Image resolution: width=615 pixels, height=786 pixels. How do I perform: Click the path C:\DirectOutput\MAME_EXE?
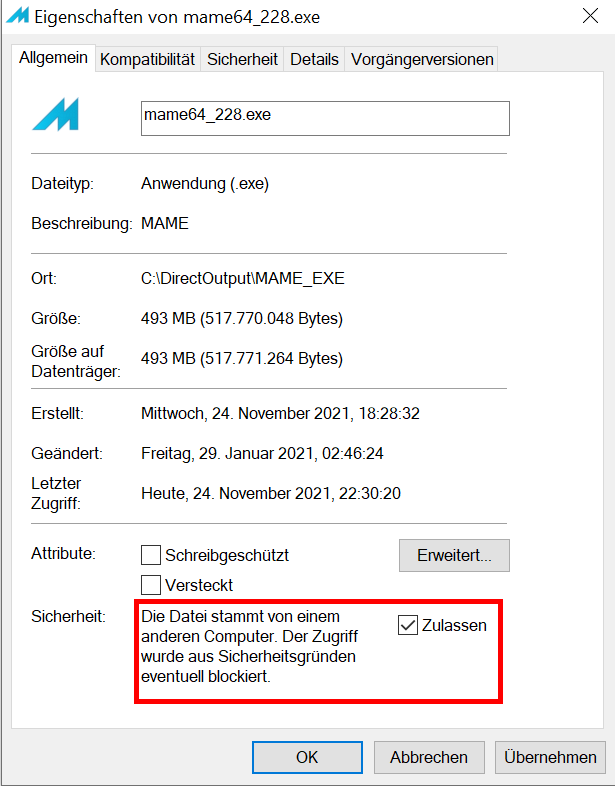tap(243, 278)
